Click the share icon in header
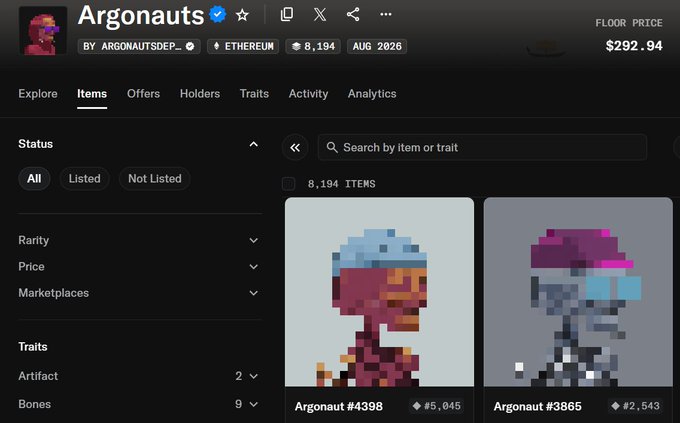680x423 pixels. click(353, 14)
